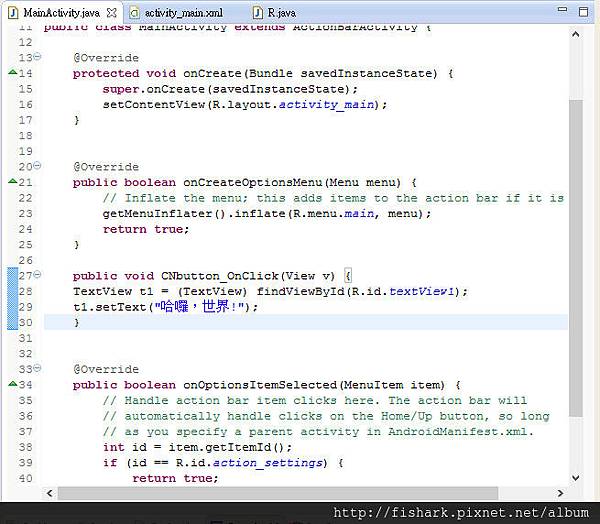Close the MainActivity.java tab
The height and width of the screenshot is (524, 600).
click(x=111, y=13)
